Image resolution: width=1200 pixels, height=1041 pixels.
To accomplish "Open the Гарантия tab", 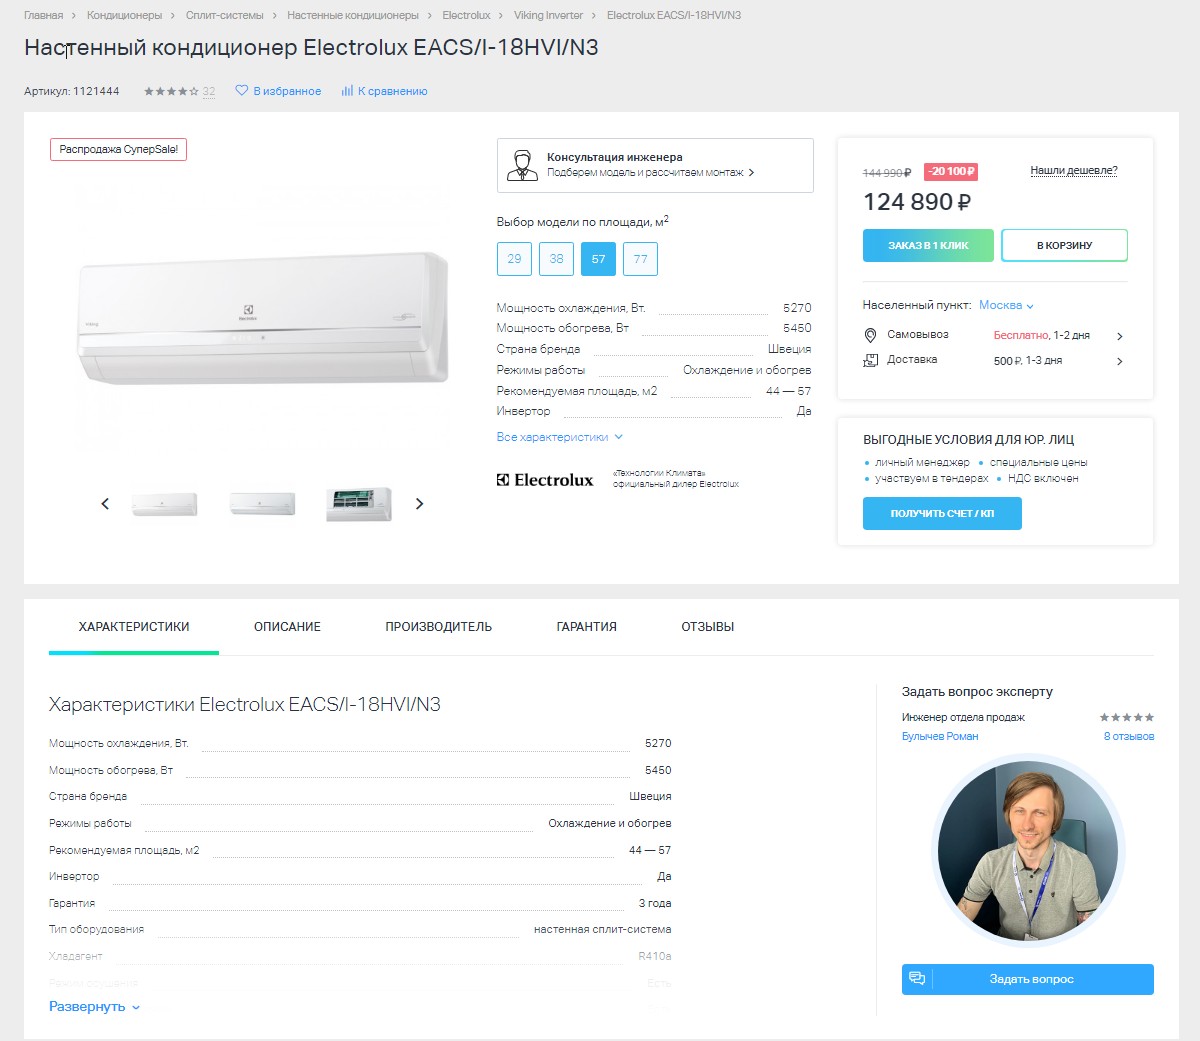I will (587, 627).
